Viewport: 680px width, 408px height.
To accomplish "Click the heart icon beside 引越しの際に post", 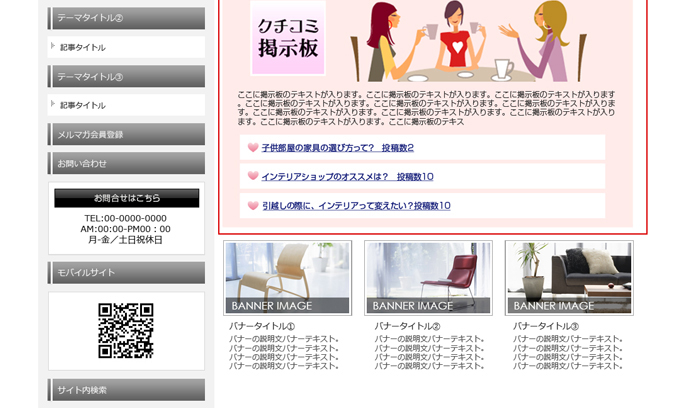I will [252, 206].
